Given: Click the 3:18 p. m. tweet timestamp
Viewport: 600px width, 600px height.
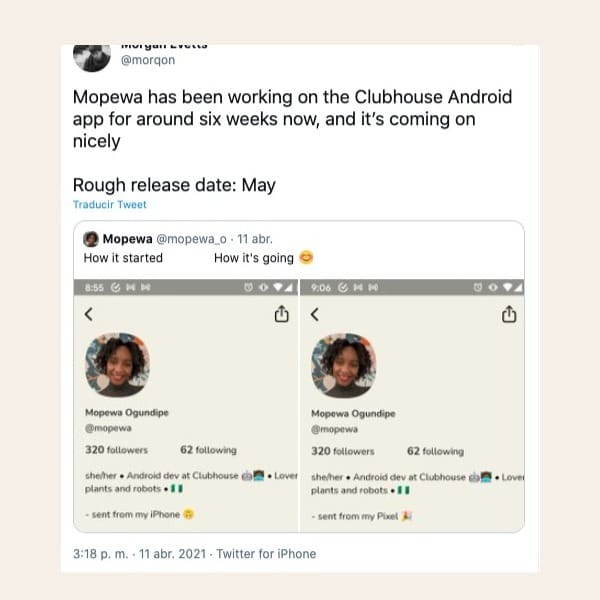Looking at the screenshot, I should pos(106,553).
